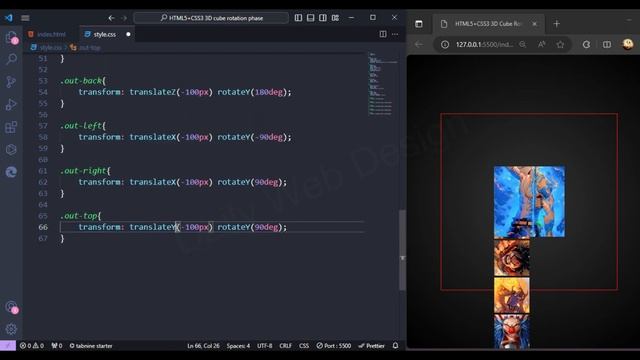Click the Prettier status bar item
Image resolution: width=640 pixels, height=360 pixels.
(x=371, y=346)
